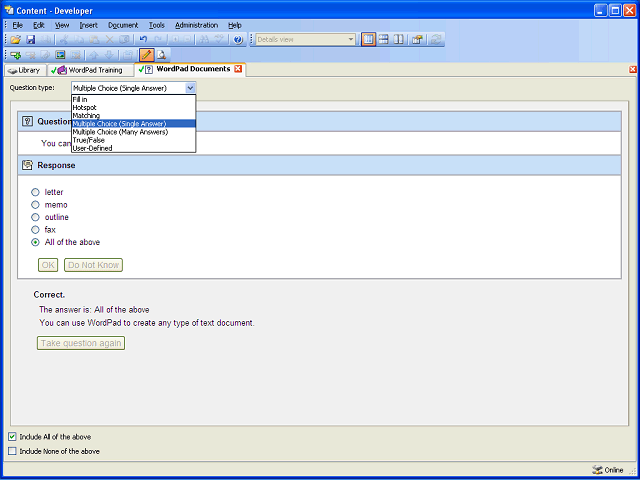Choose 'True/False' question type
Image resolution: width=640 pixels, height=480 pixels.
point(133,140)
